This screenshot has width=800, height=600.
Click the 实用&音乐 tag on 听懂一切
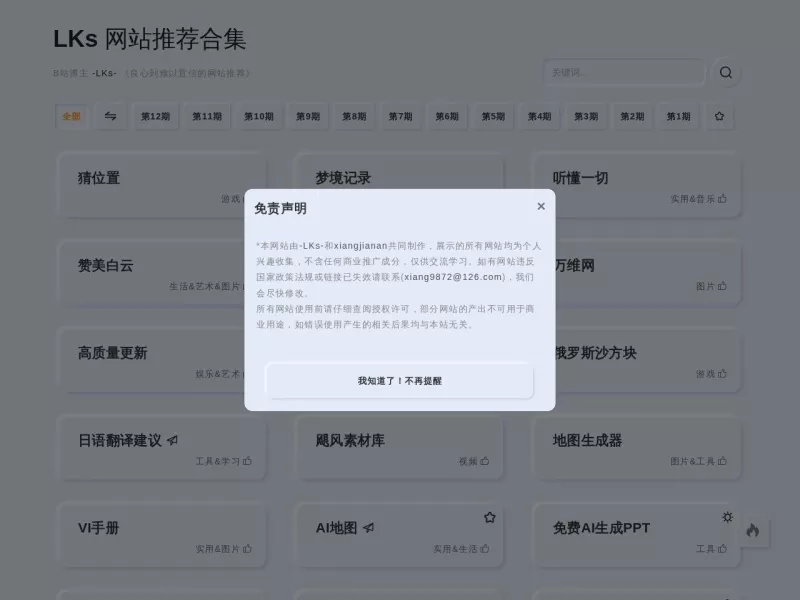coord(692,199)
